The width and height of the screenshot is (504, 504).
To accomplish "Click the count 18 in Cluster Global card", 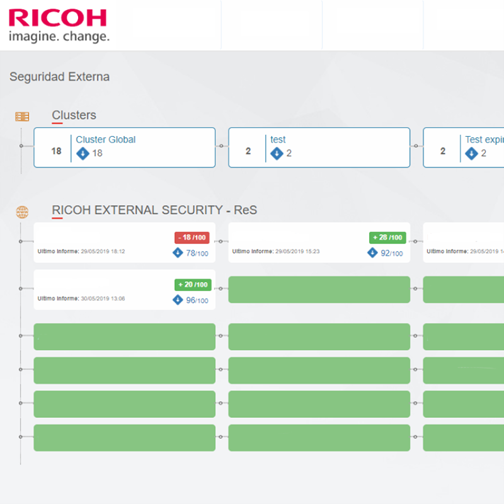I will (x=56, y=151).
